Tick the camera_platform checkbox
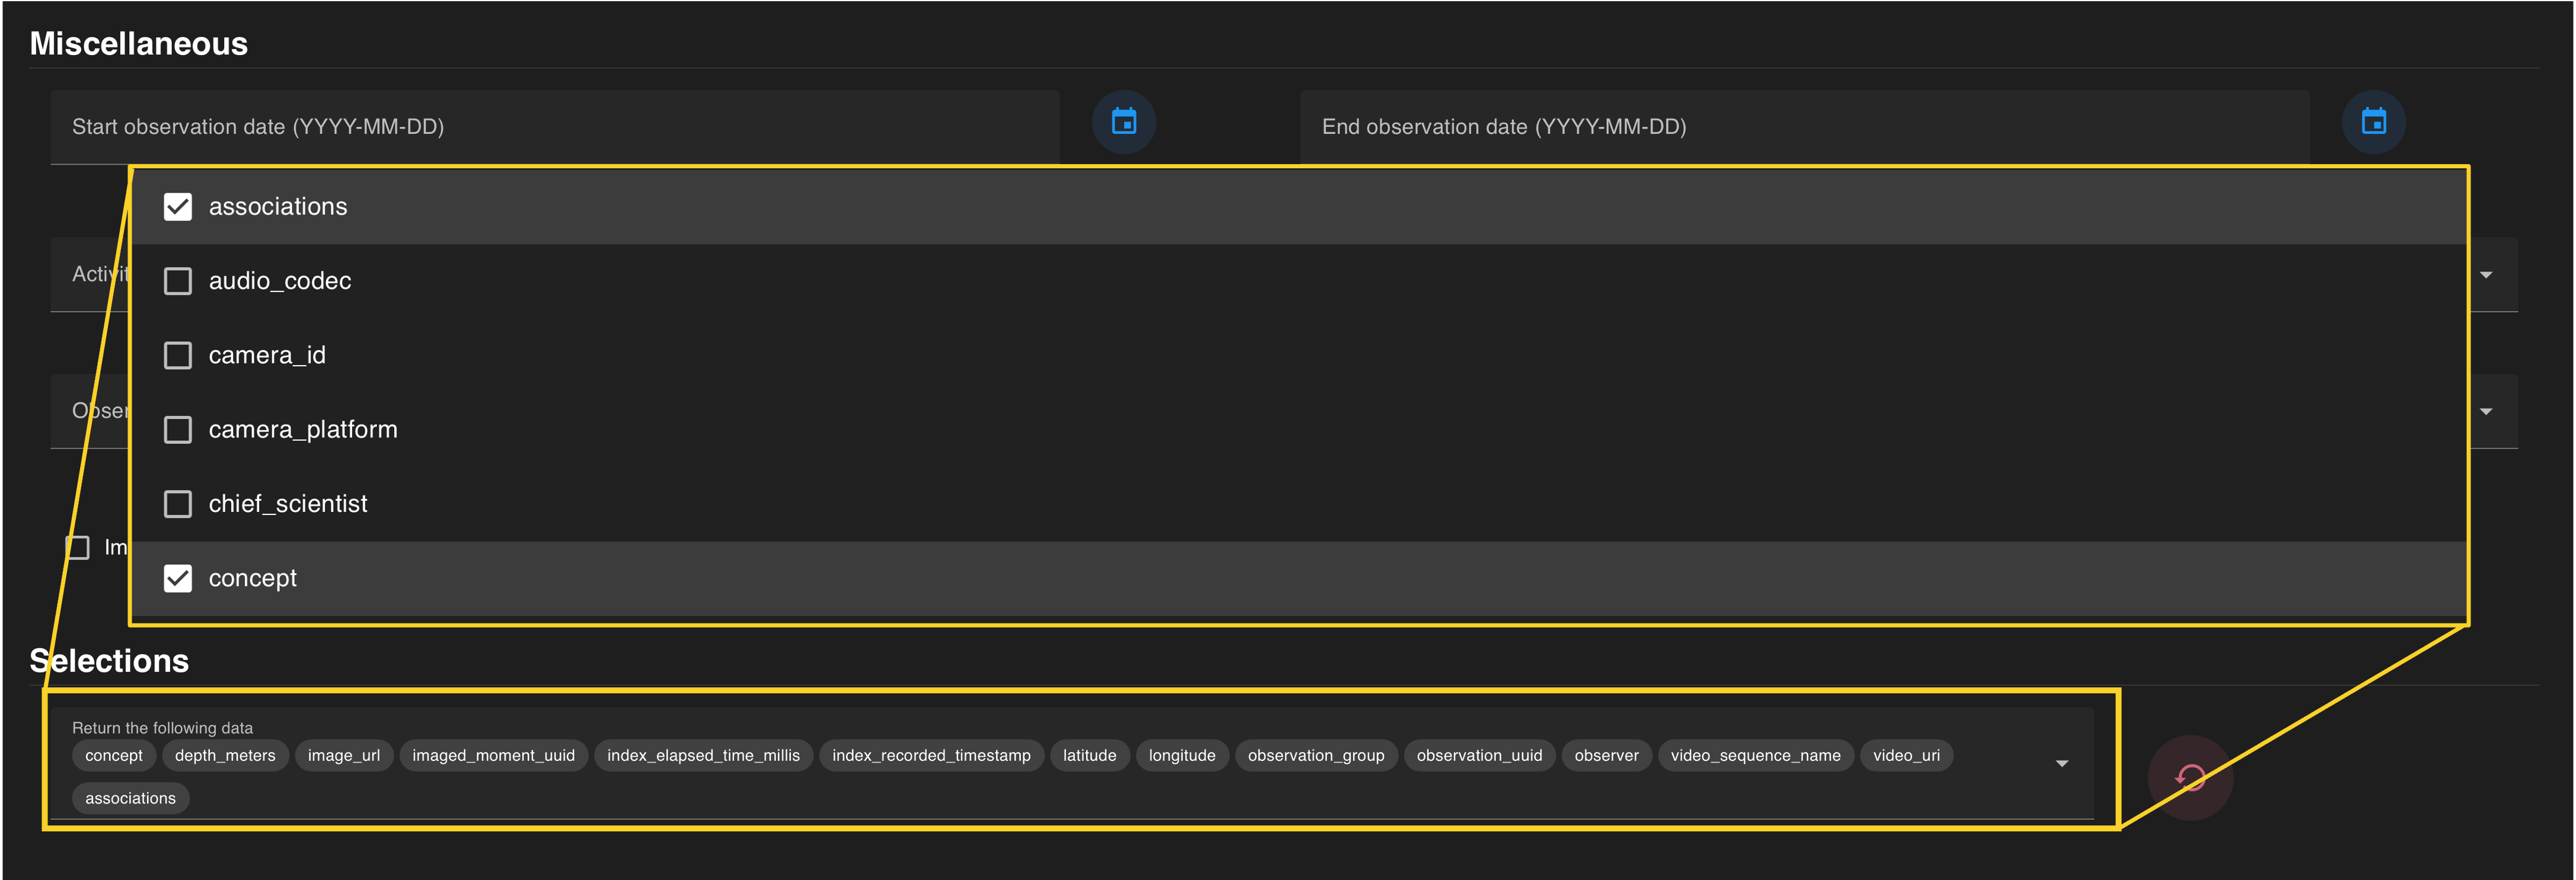Screen dimensions: 2576x880 pyautogui.click(x=178, y=430)
